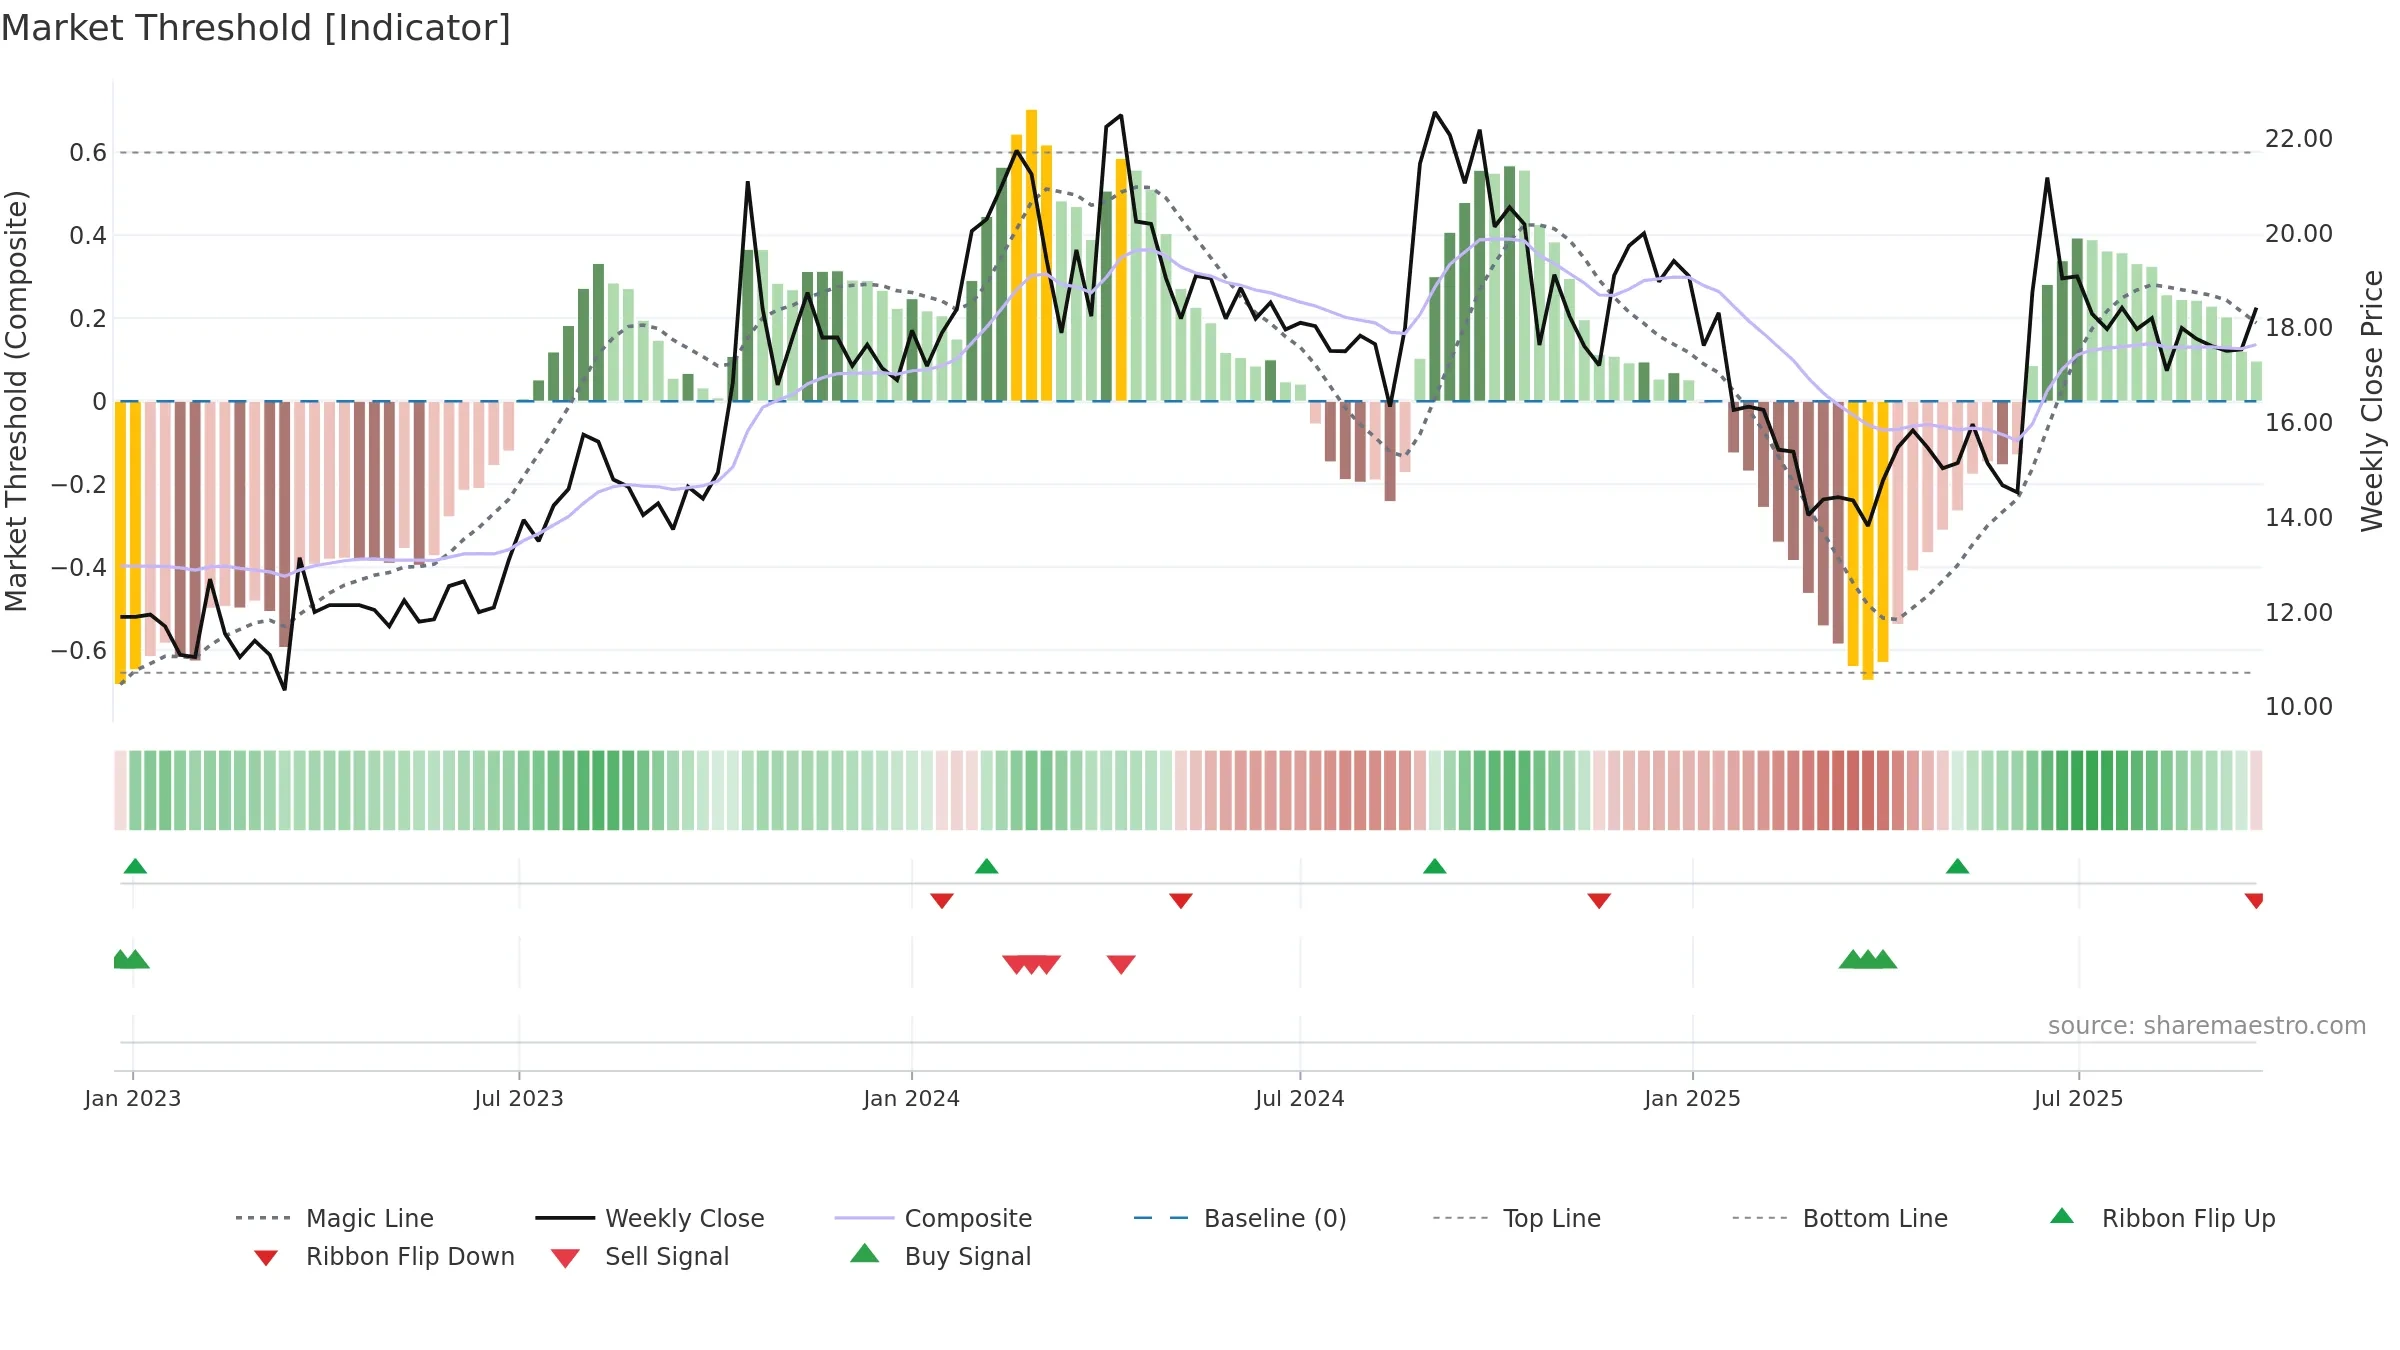Click the 14.00 price axis label
The height and width of the screenshot is (1350, 2400).
2299,518
